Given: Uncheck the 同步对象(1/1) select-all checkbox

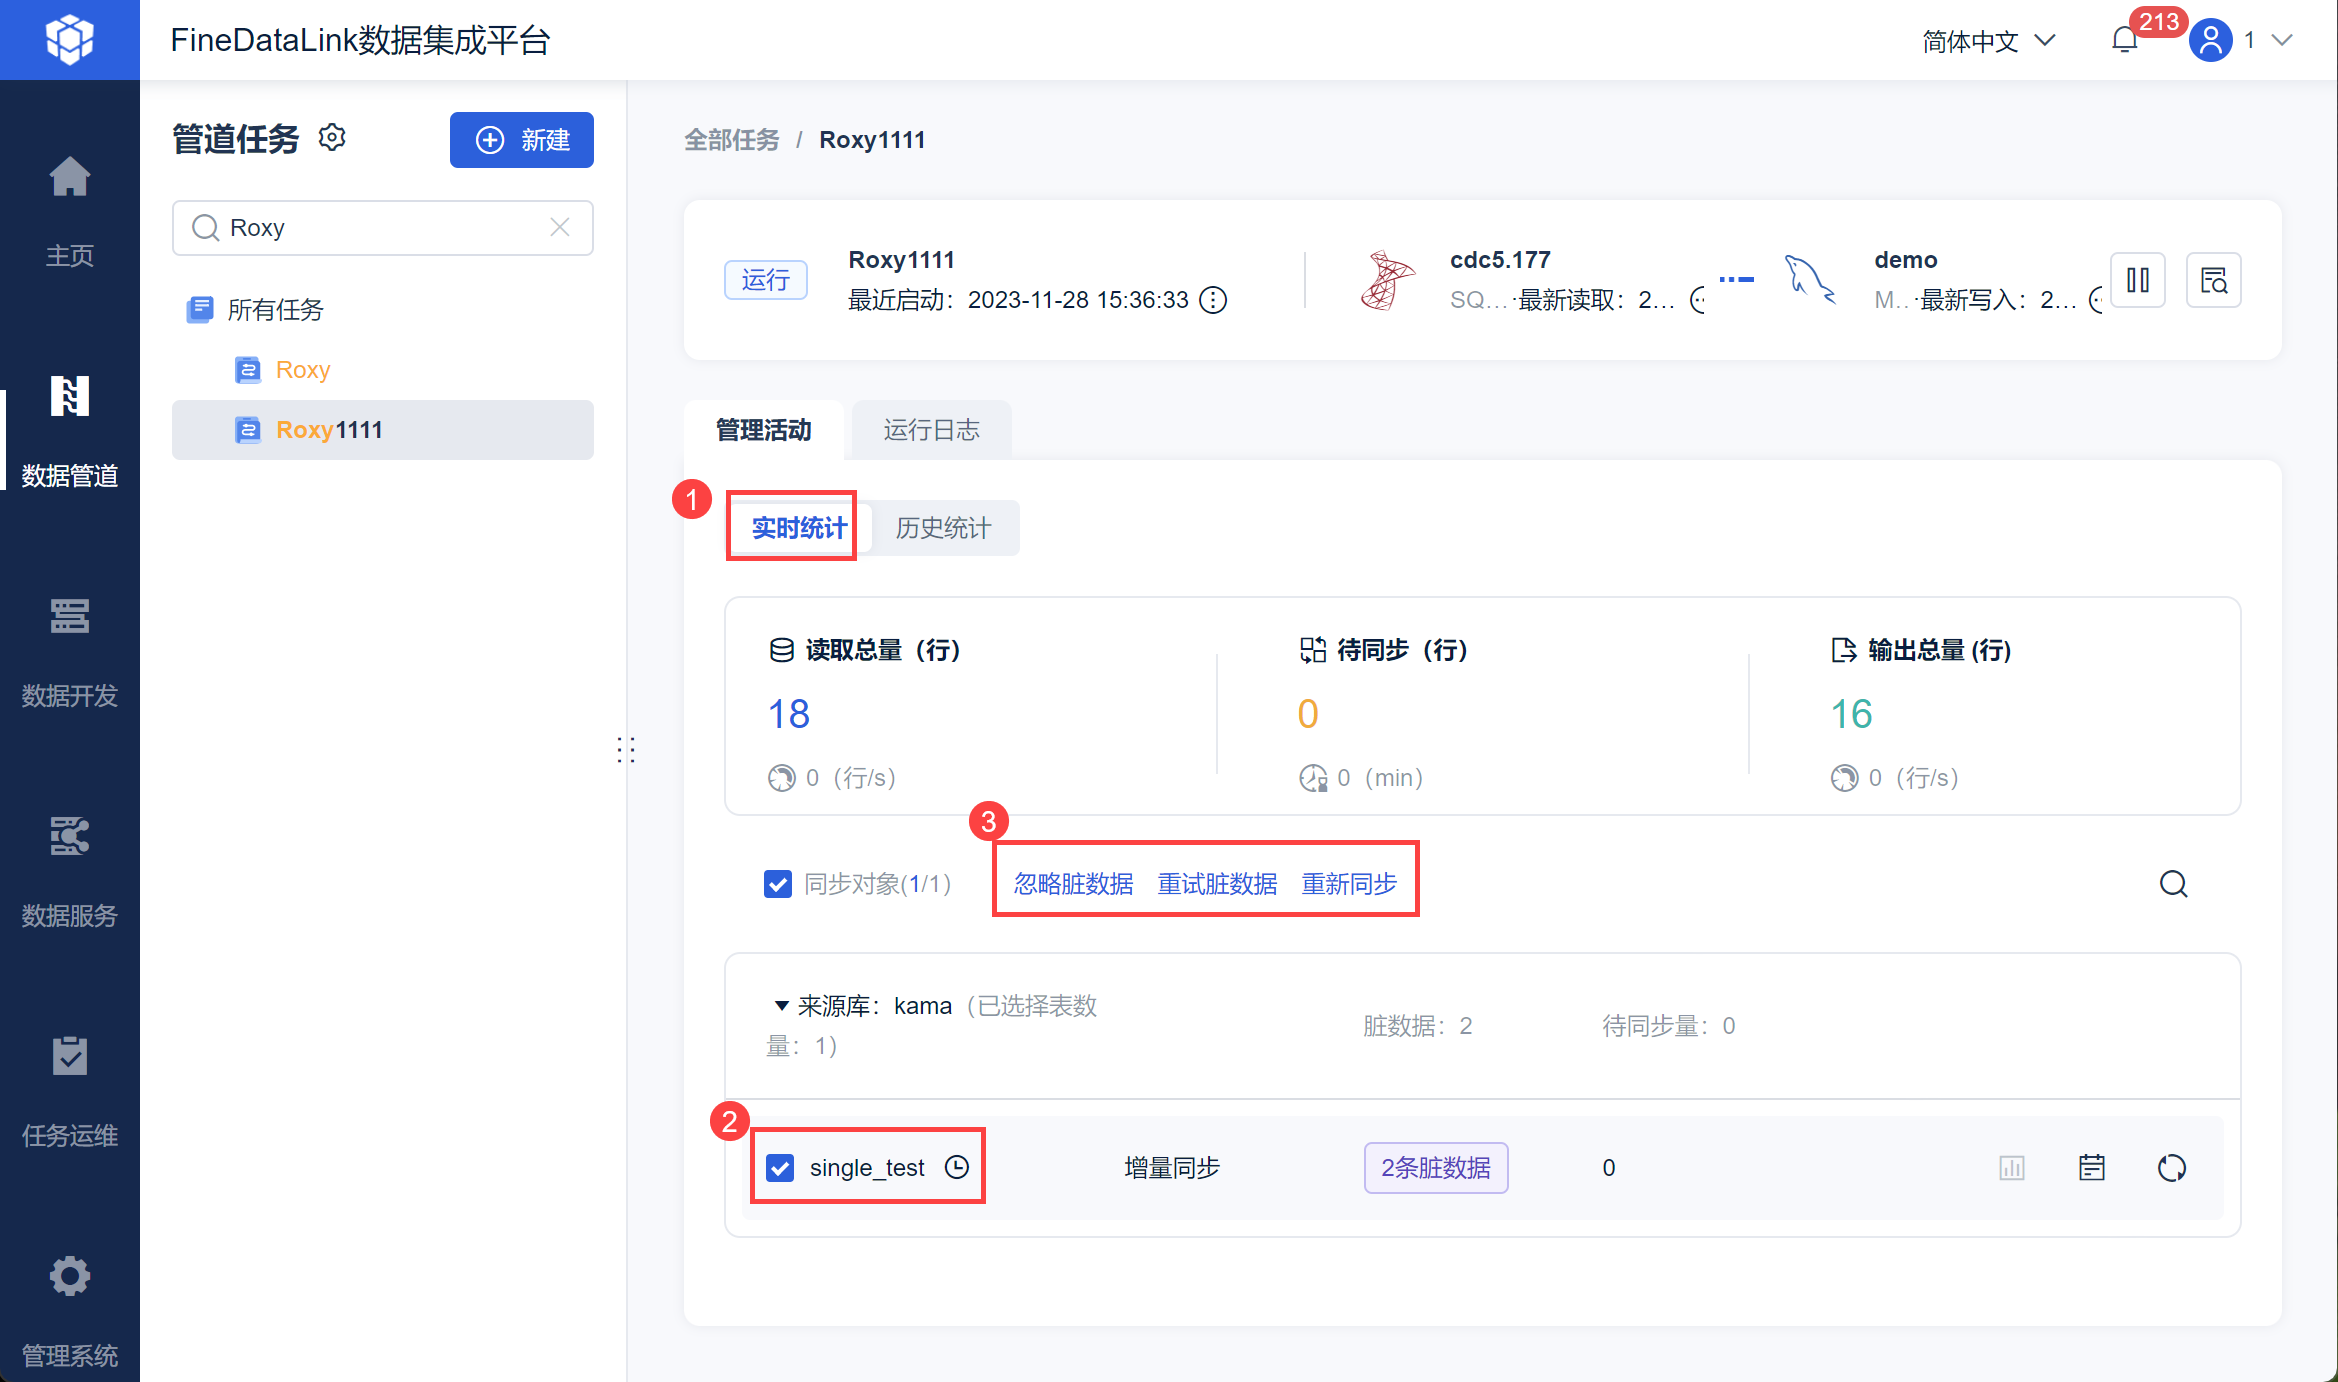Looking at the screenshot, I should [778, 884].
